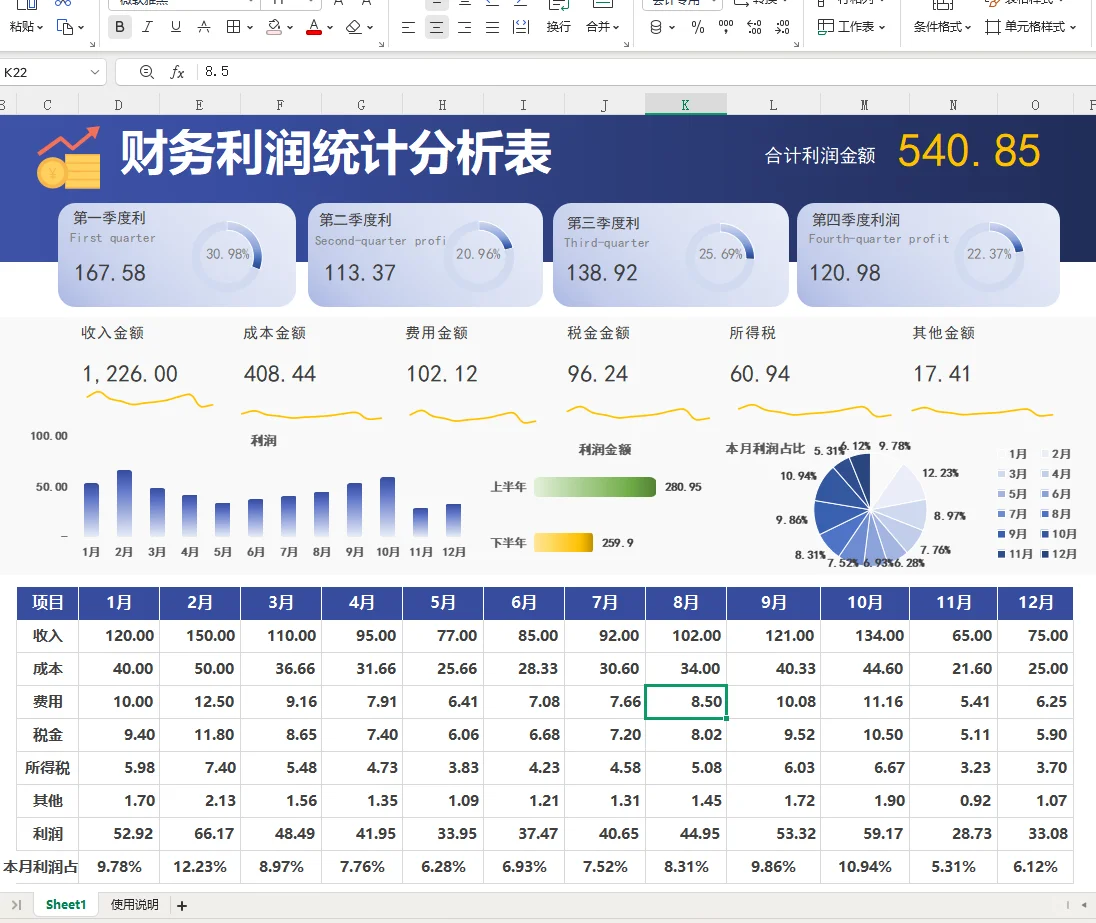The height and width of the screenshot is (923, 1096).
Task: Select column K header
Action: 685,105
